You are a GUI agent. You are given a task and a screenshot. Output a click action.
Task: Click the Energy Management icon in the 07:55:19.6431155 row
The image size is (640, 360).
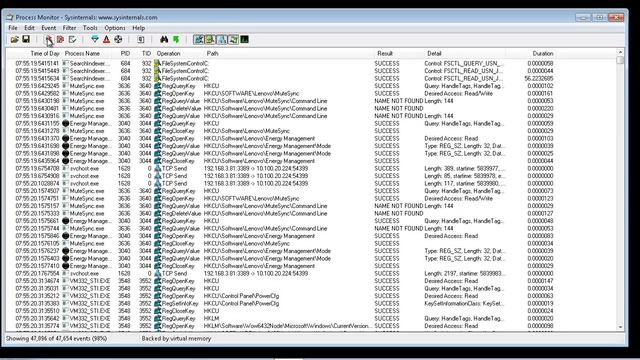pyautogui.click(x=66, y=123)
